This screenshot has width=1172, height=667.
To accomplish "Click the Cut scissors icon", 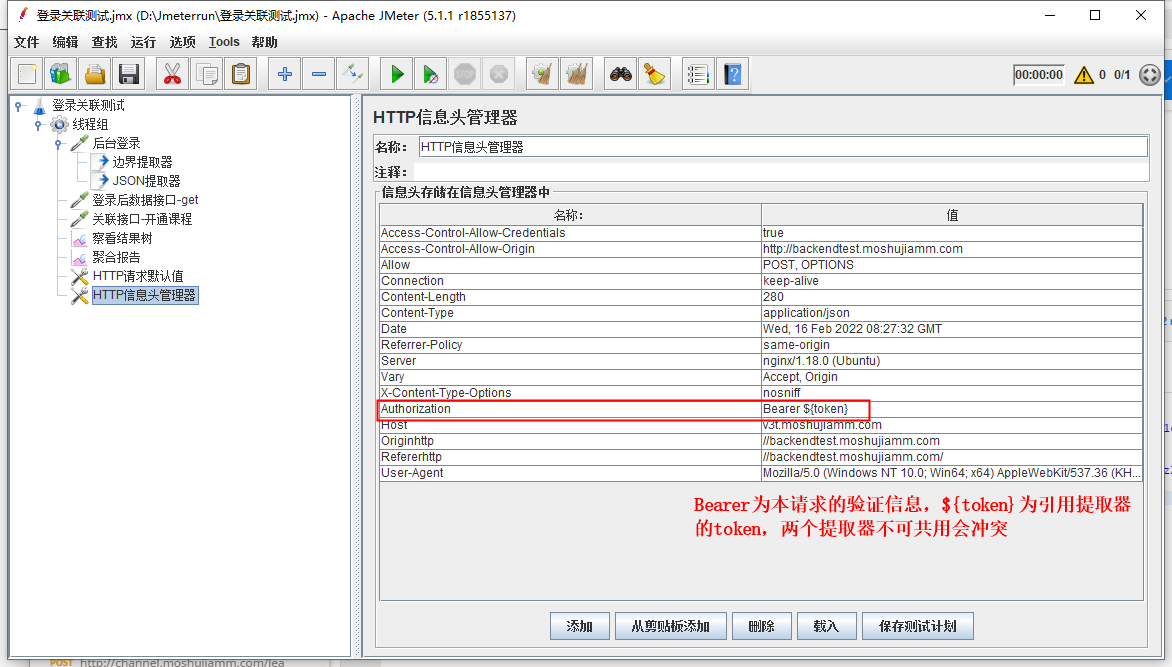I will point(172,74).
